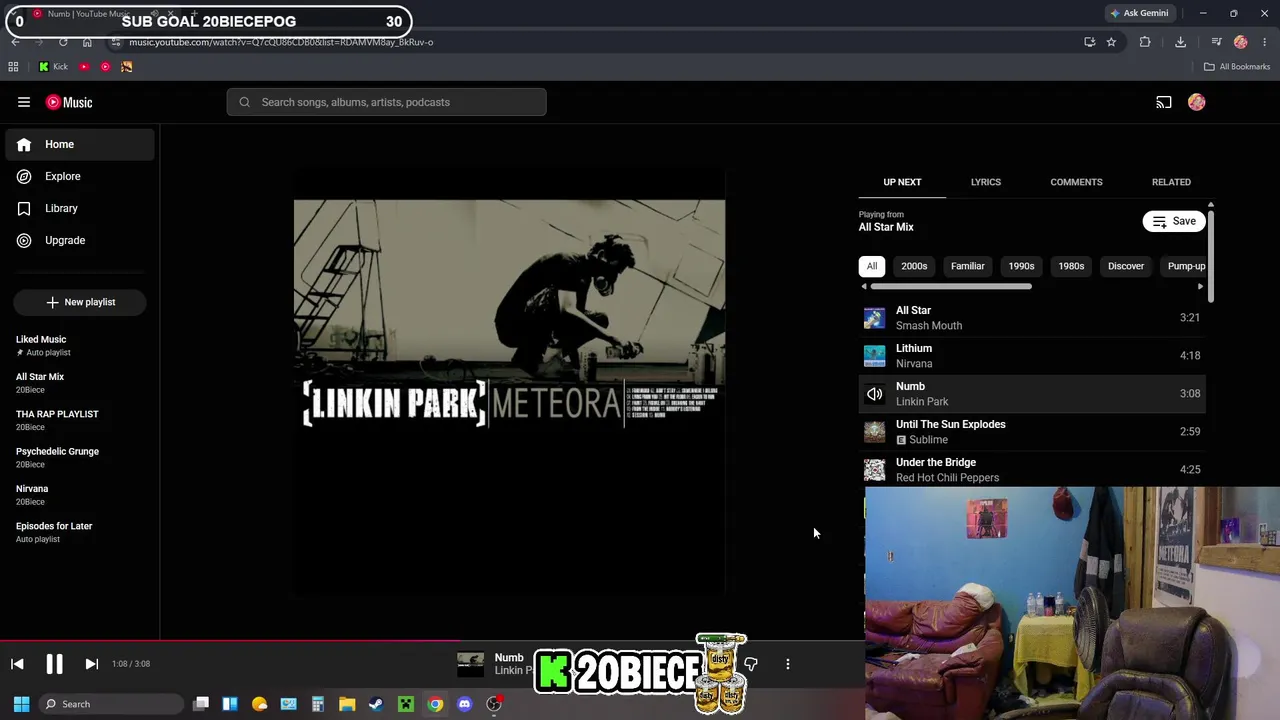Click the filter chips horizontal scrollbar

pyautogui.click(x=950, y=287)
